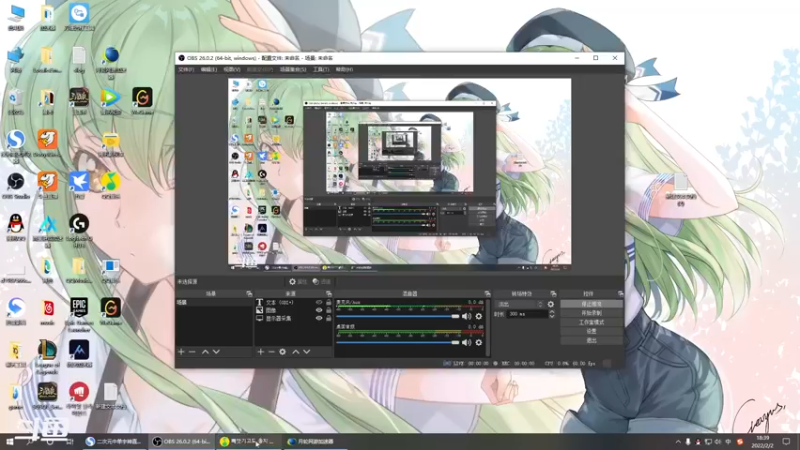Screen dimensions: 800x450
Task: Move source down in Sources panel
Action: (x=307, y=352)
